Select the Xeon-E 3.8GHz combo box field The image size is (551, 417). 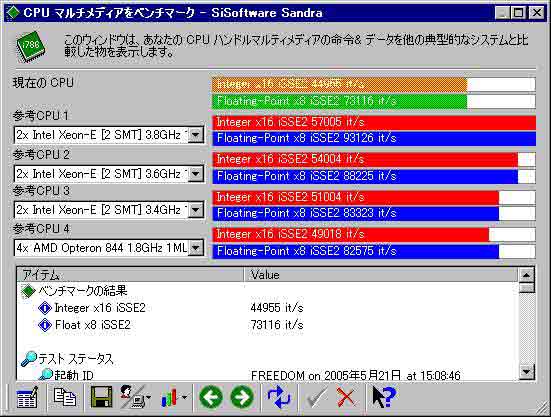(x=109, y=135)
